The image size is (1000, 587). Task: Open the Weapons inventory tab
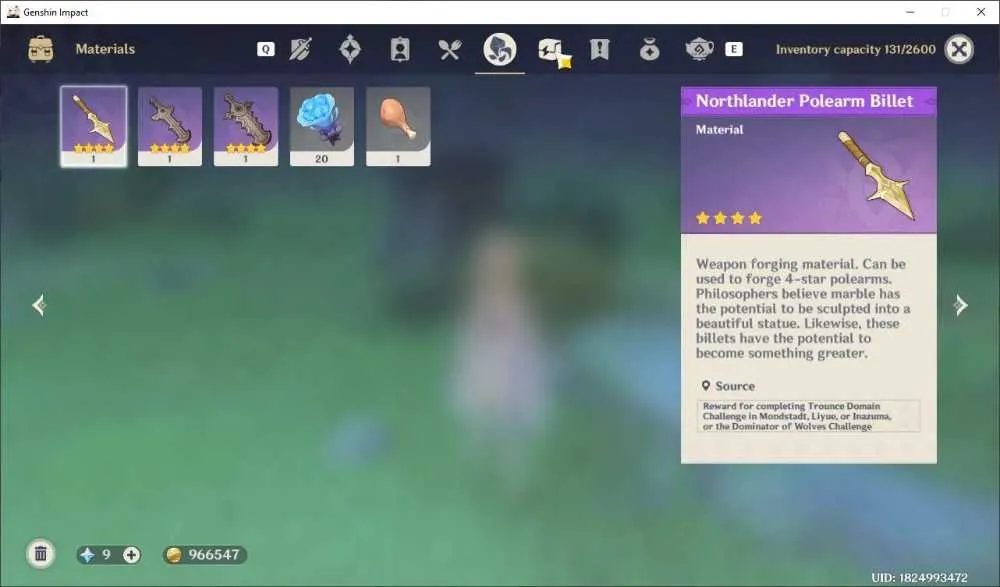300,49
